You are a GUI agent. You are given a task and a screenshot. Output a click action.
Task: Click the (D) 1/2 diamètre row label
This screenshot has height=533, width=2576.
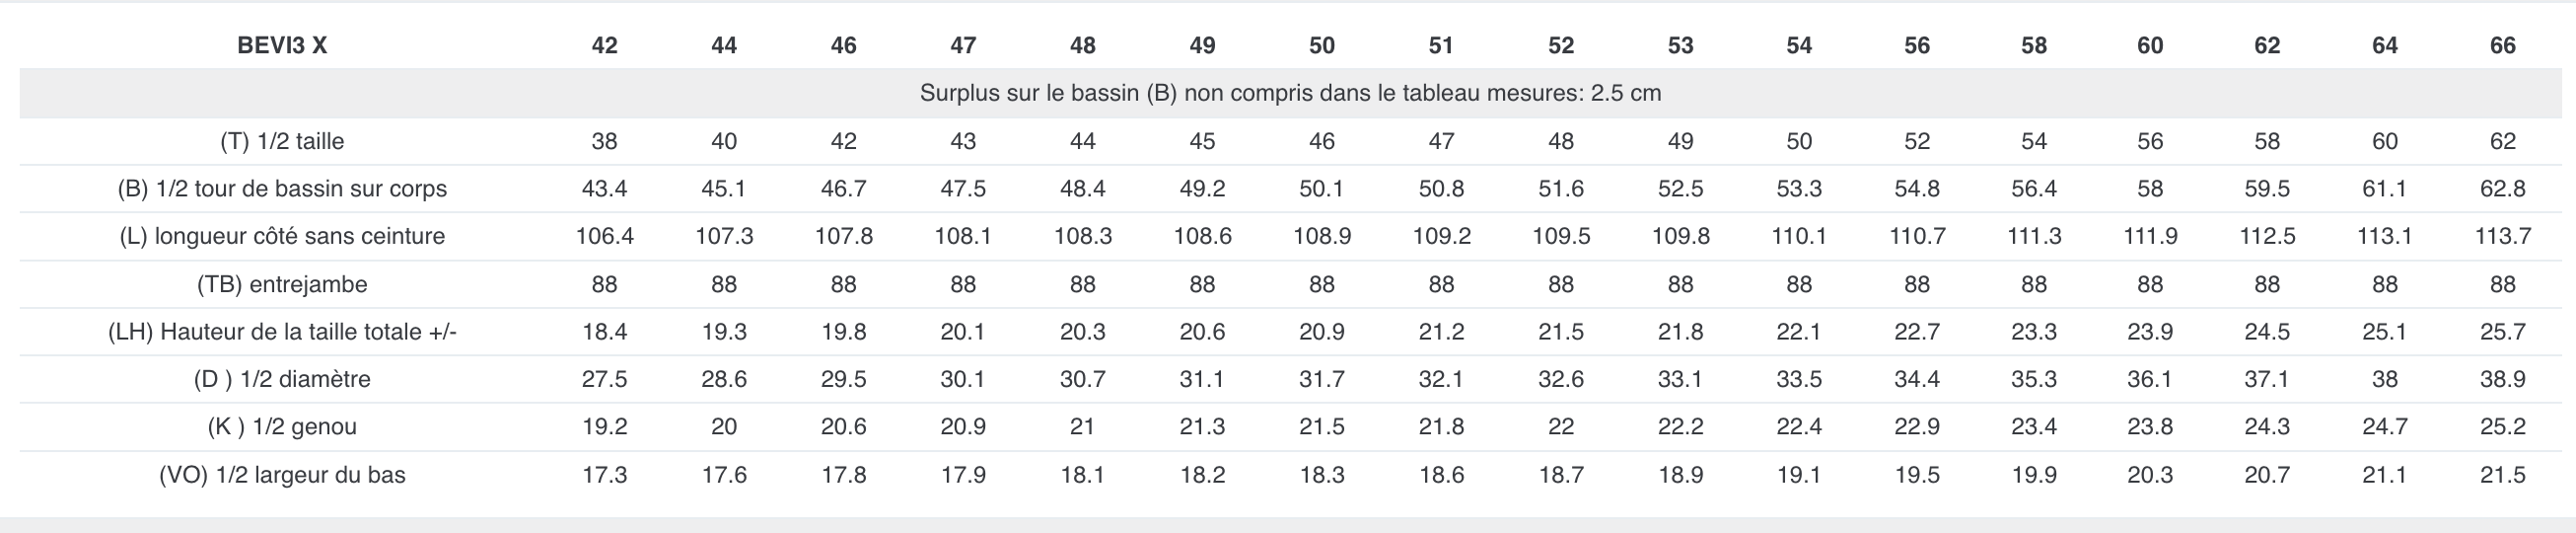(282, 379)
